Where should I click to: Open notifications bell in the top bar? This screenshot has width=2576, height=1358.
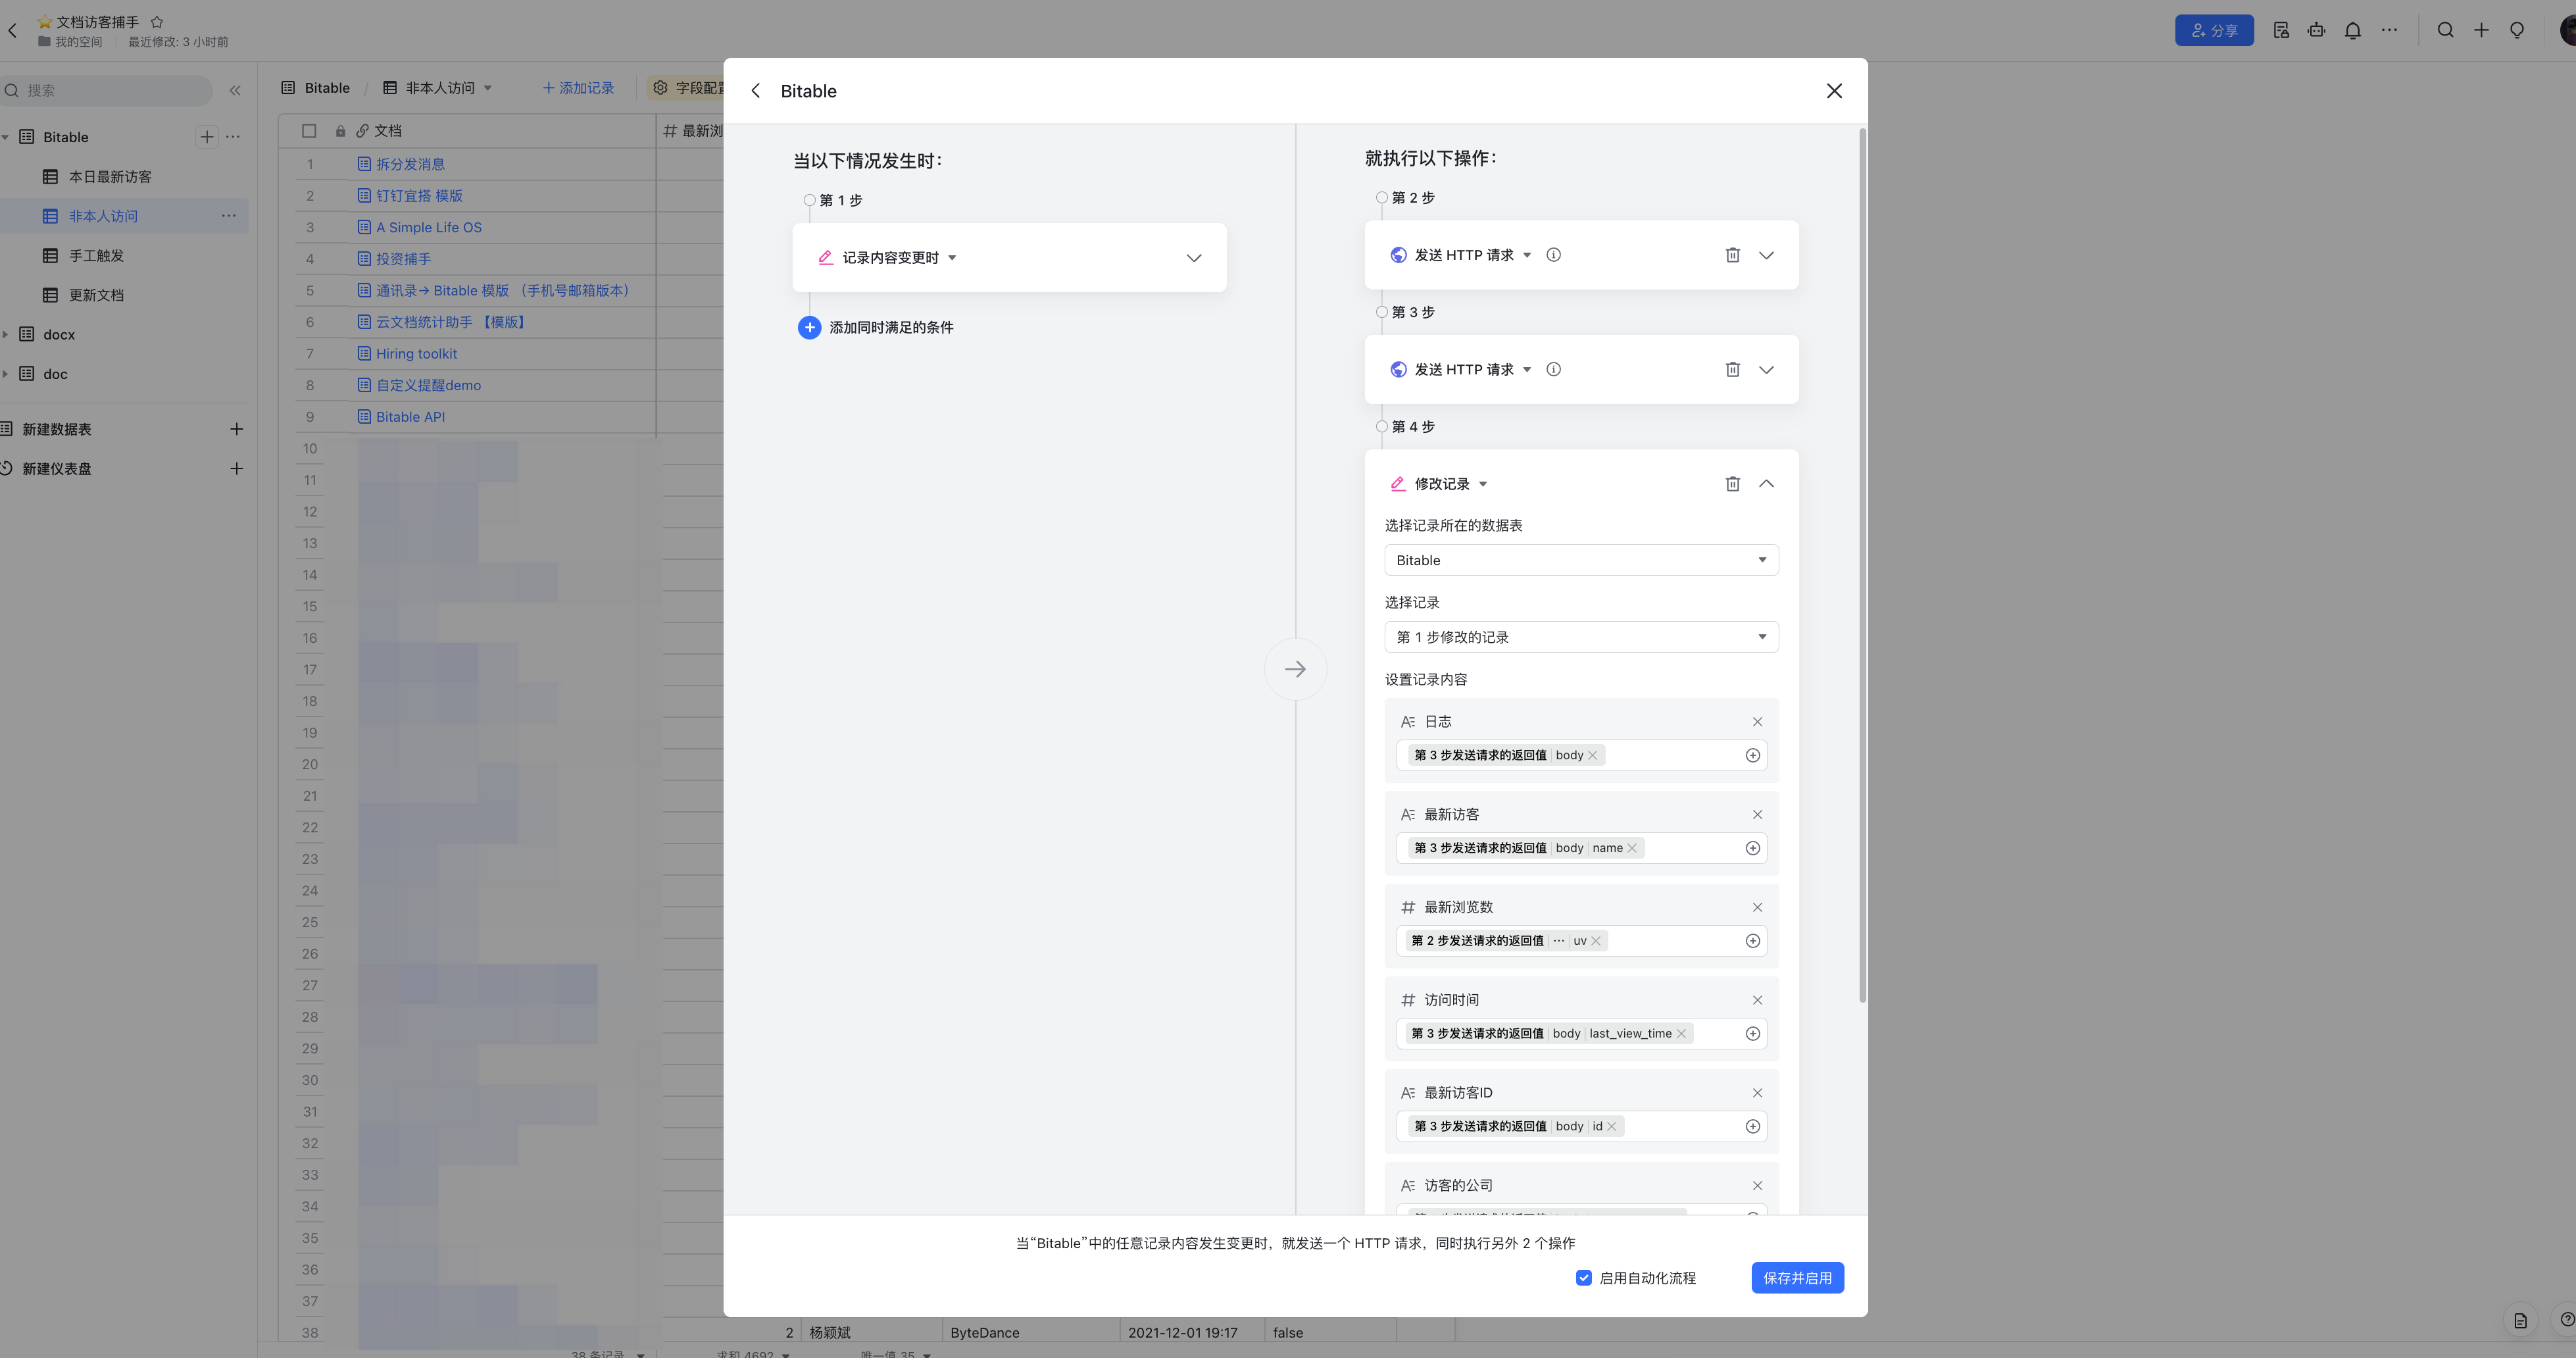tap(2353, 30)
